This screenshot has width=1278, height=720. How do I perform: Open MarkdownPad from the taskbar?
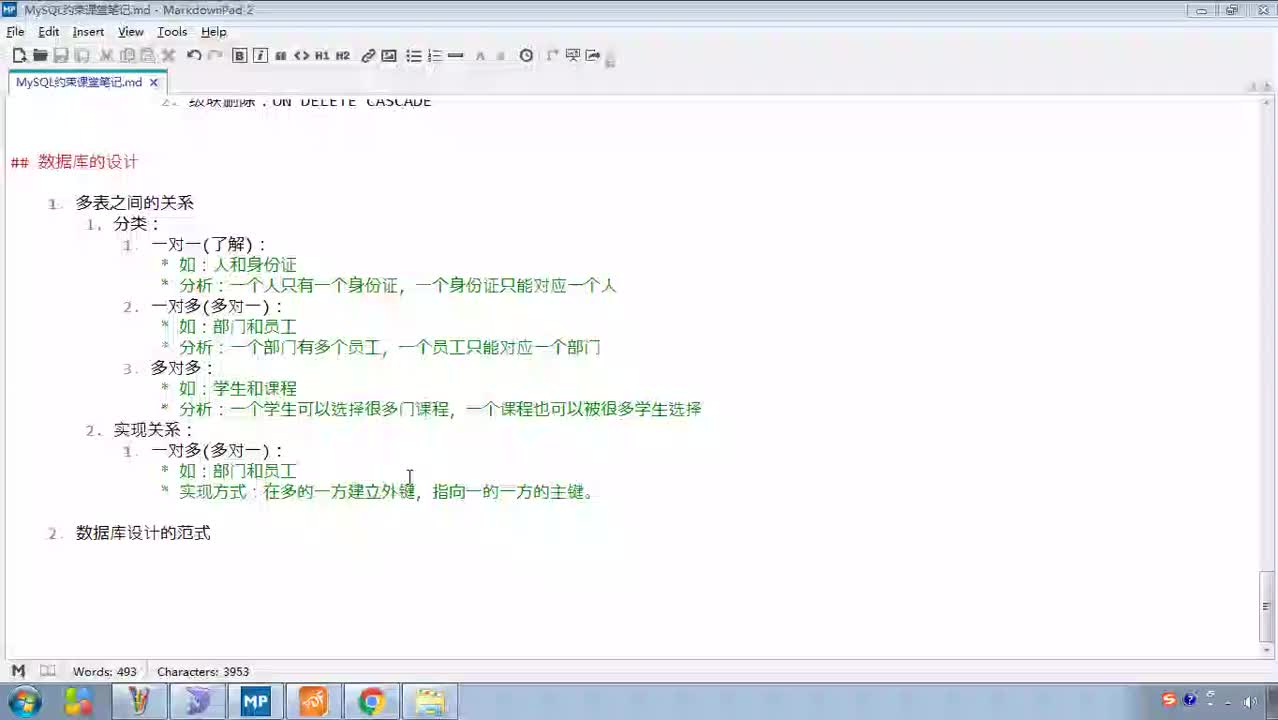(x=255, y=702)
